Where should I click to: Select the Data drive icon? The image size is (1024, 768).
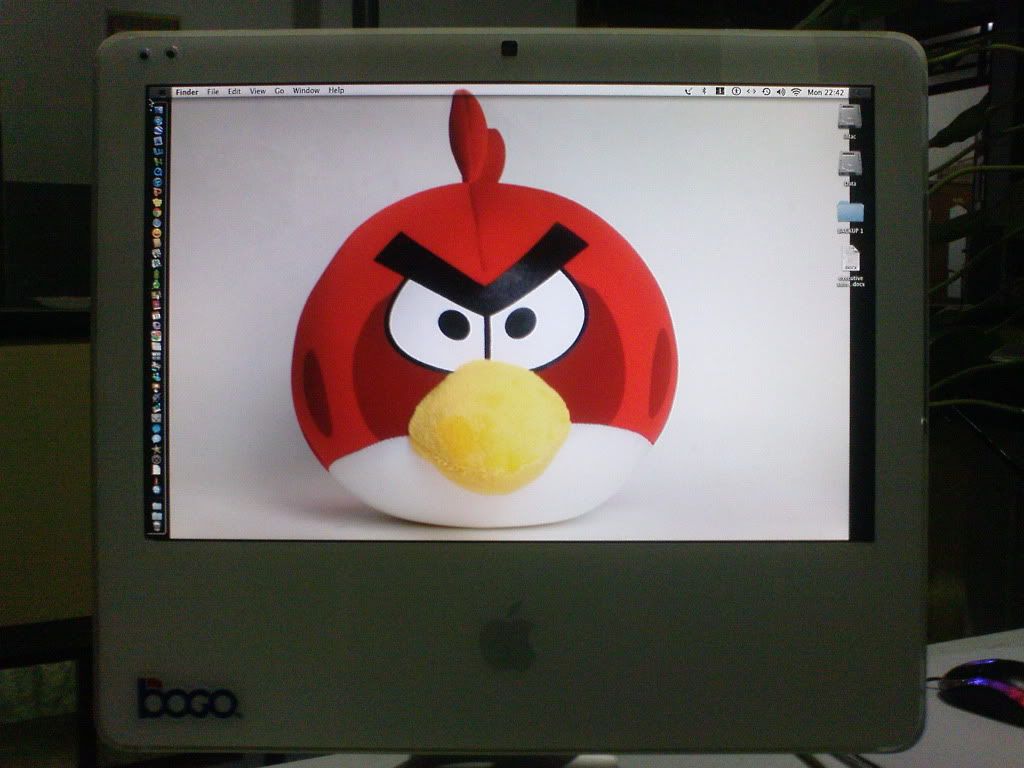pyautogui.click(x=850, y=164)
